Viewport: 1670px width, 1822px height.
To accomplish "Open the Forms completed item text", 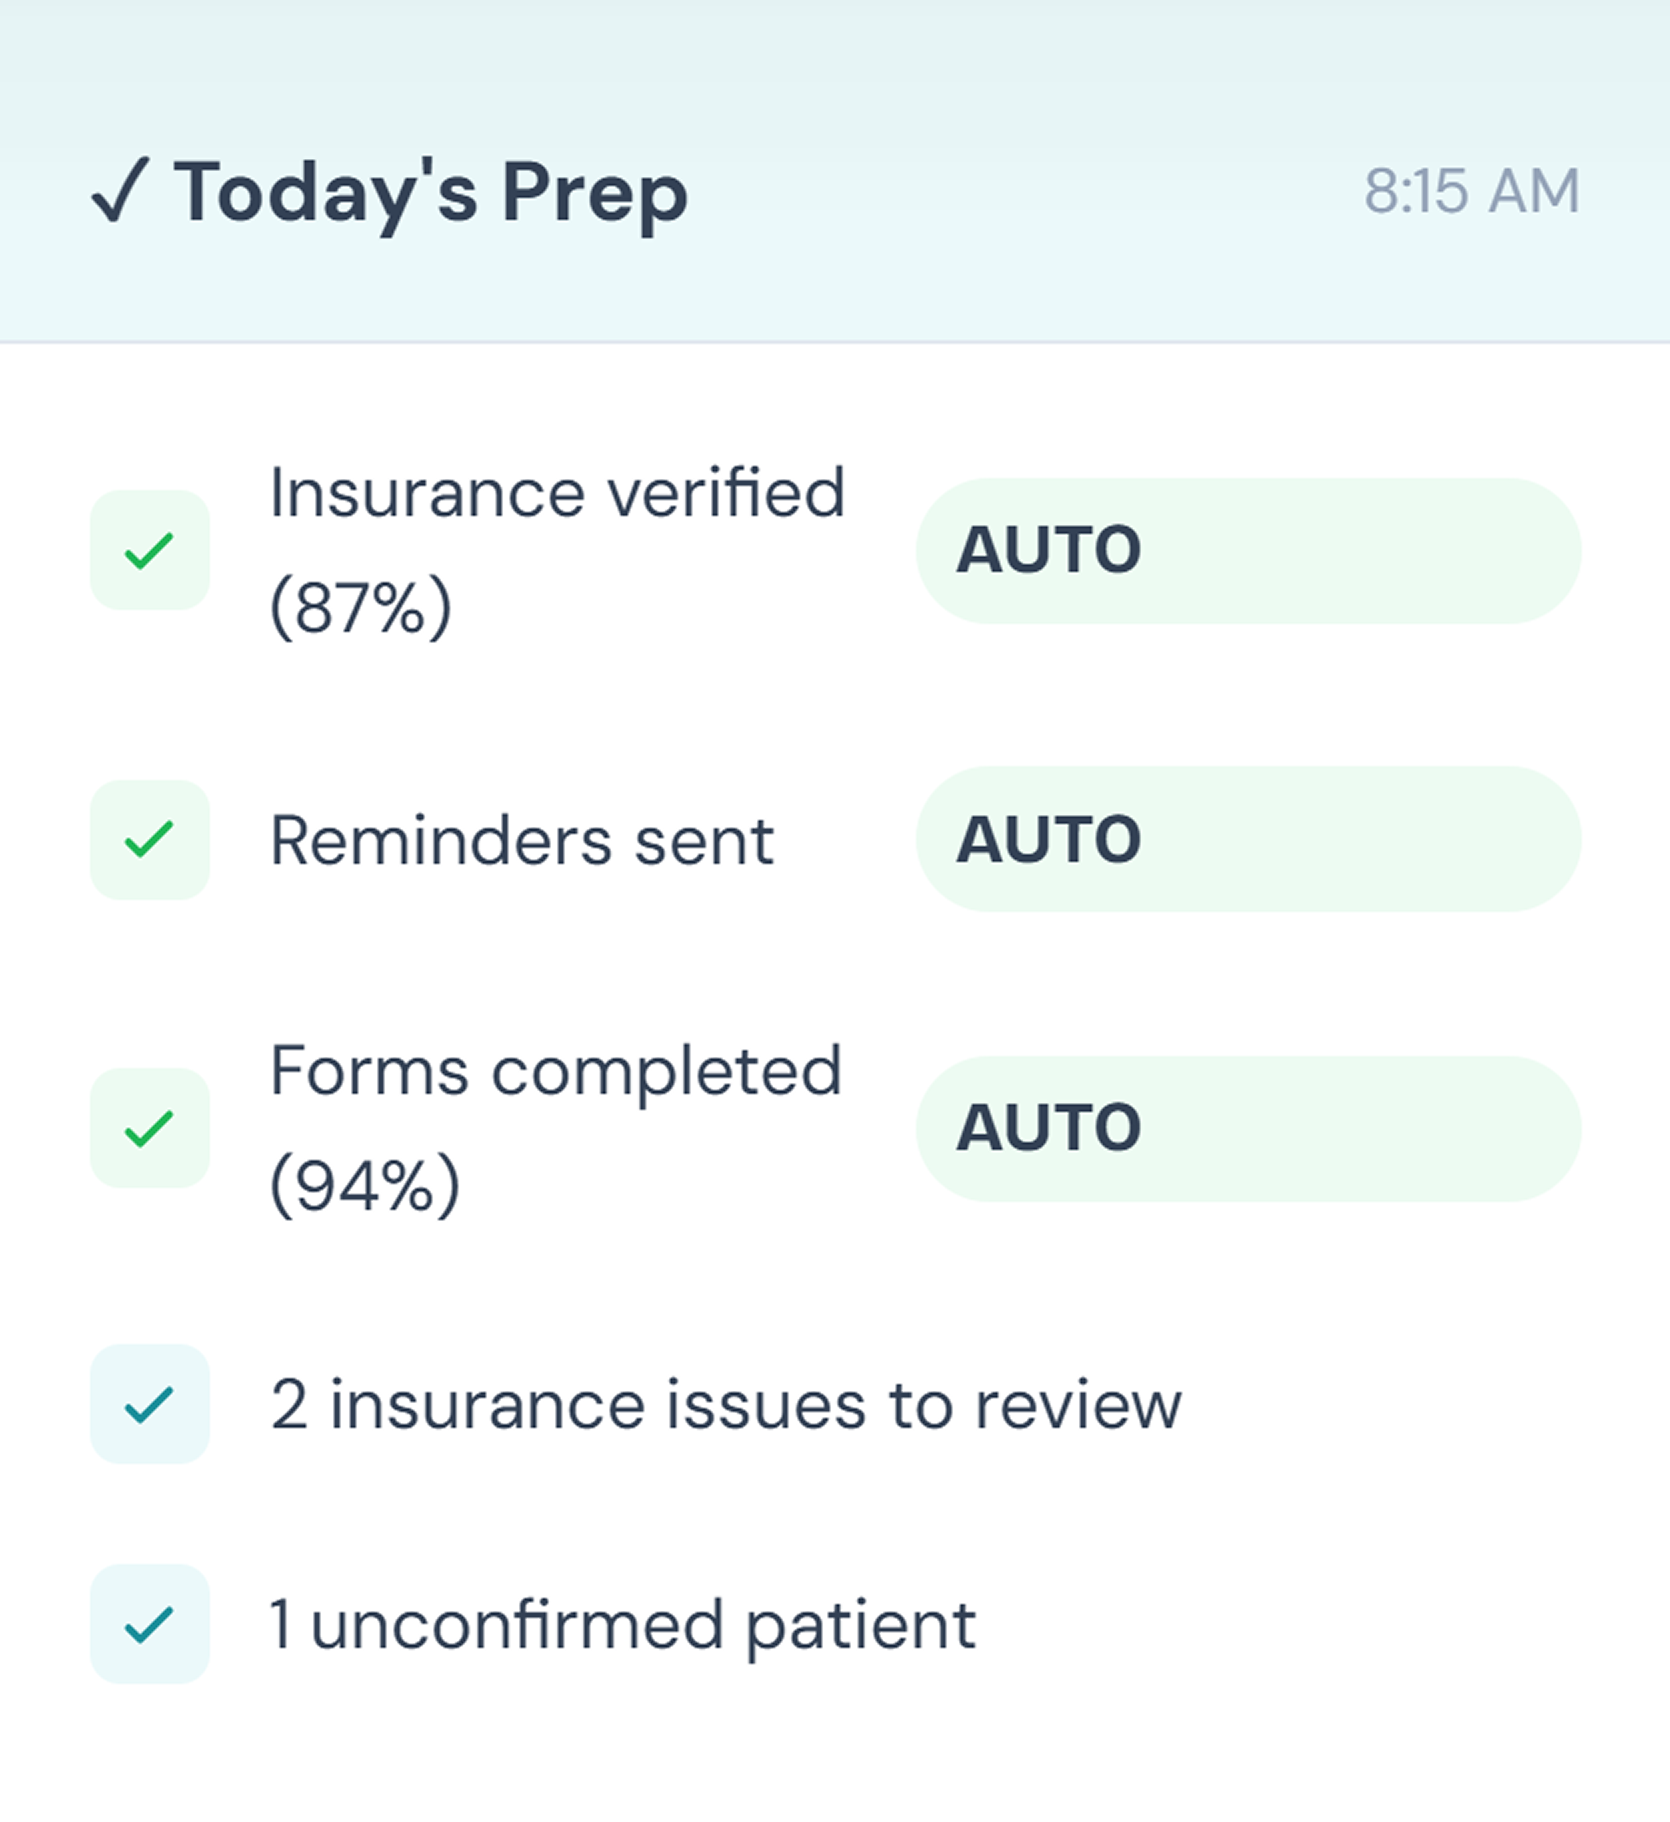I will pos(555,1071).
